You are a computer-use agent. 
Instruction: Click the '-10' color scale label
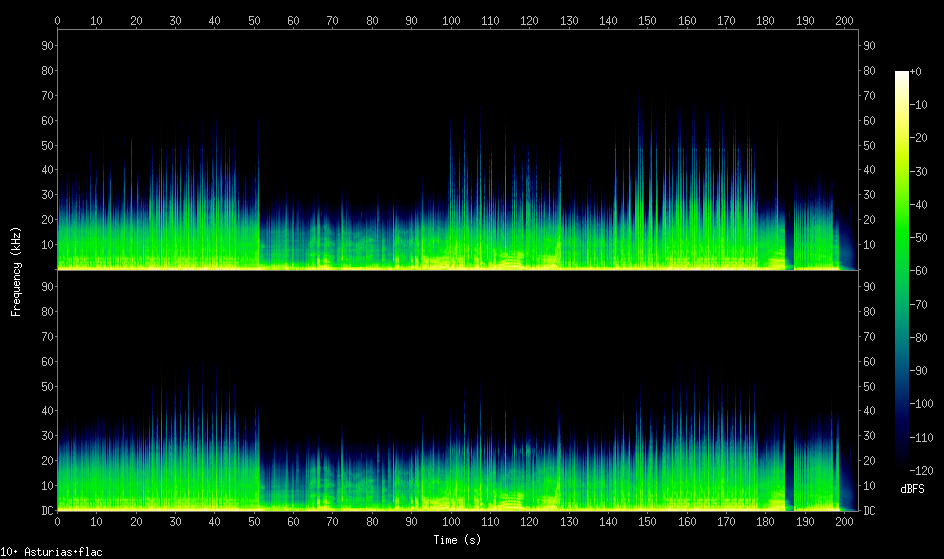tap(918, 105)
